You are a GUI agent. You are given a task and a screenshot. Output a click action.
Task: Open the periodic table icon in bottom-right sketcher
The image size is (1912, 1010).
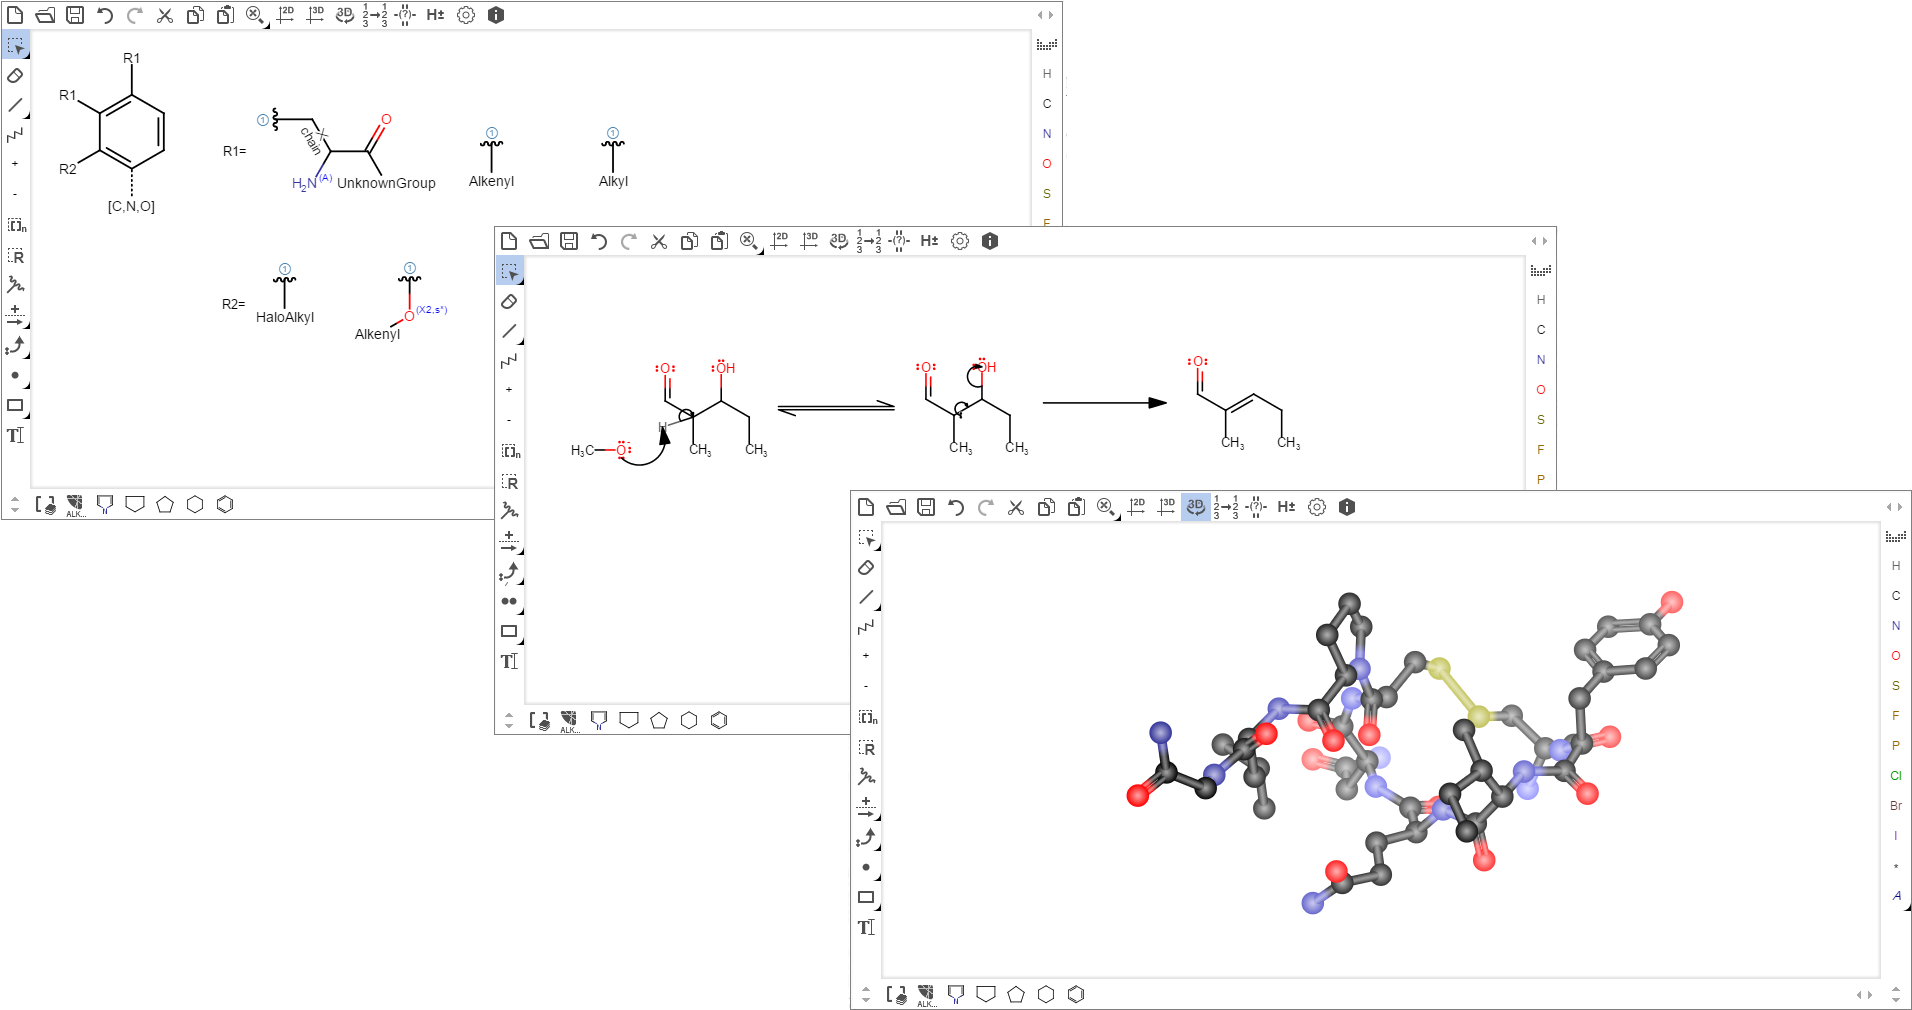click(1895, 537)
